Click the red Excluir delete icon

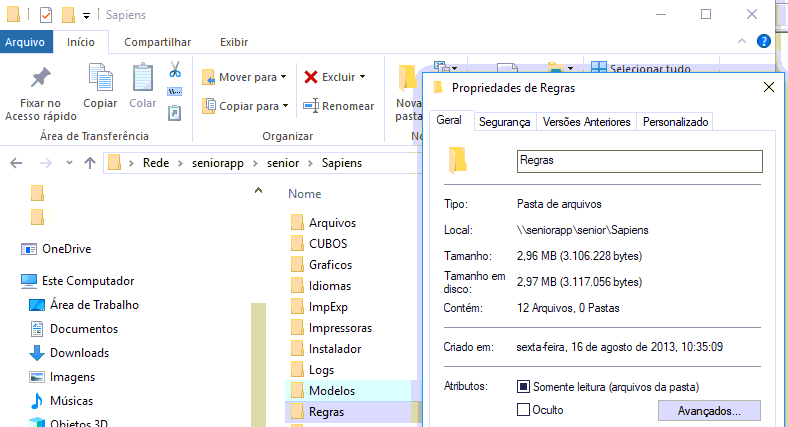[311, 77]
